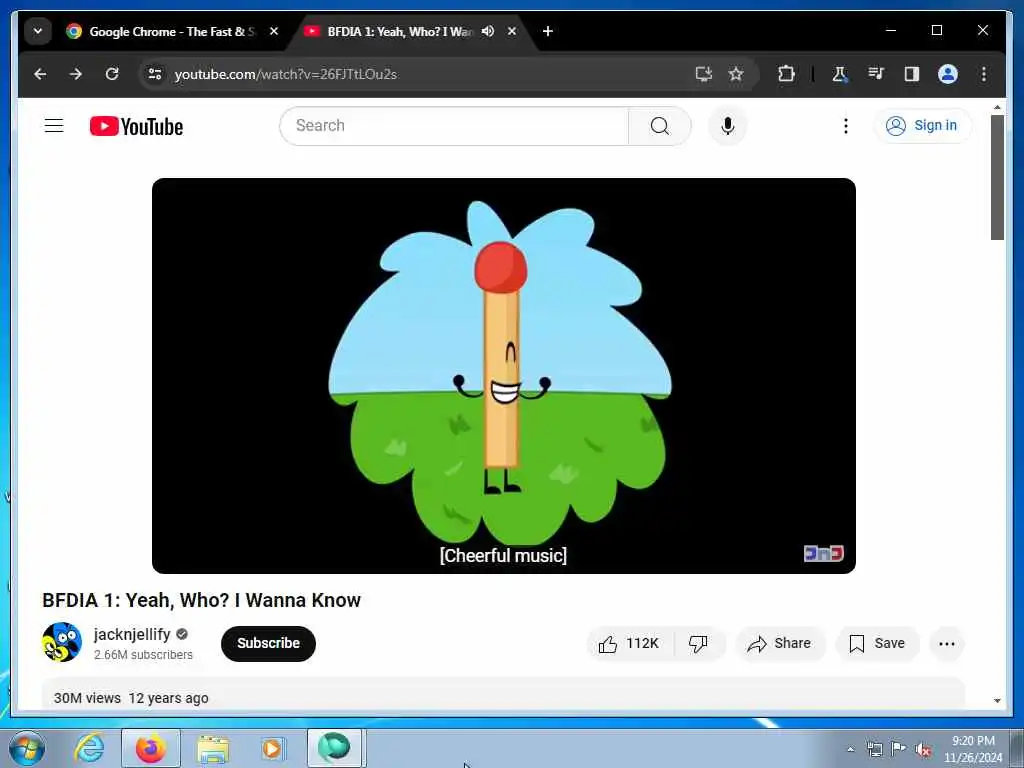Share the video
The image size is (1024, 768).
pos(780,644)
